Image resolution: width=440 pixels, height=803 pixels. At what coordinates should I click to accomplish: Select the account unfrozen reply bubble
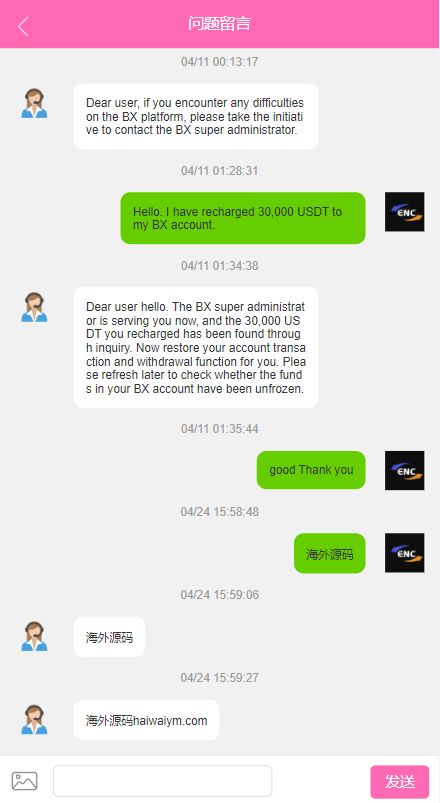click(x=196, y=348)
